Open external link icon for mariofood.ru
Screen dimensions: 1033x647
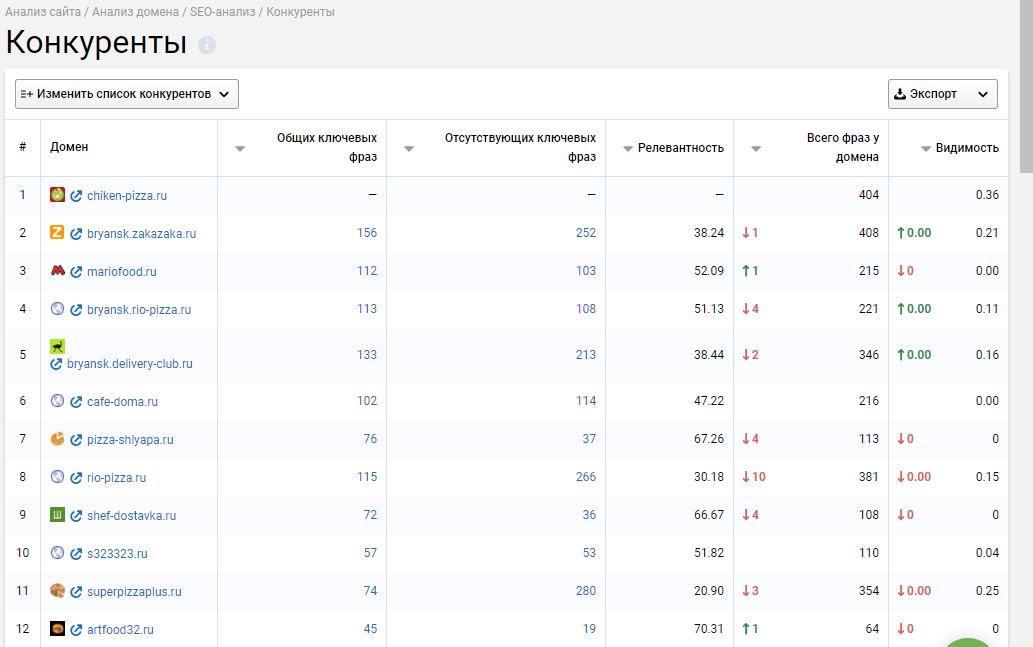(76, 272)
